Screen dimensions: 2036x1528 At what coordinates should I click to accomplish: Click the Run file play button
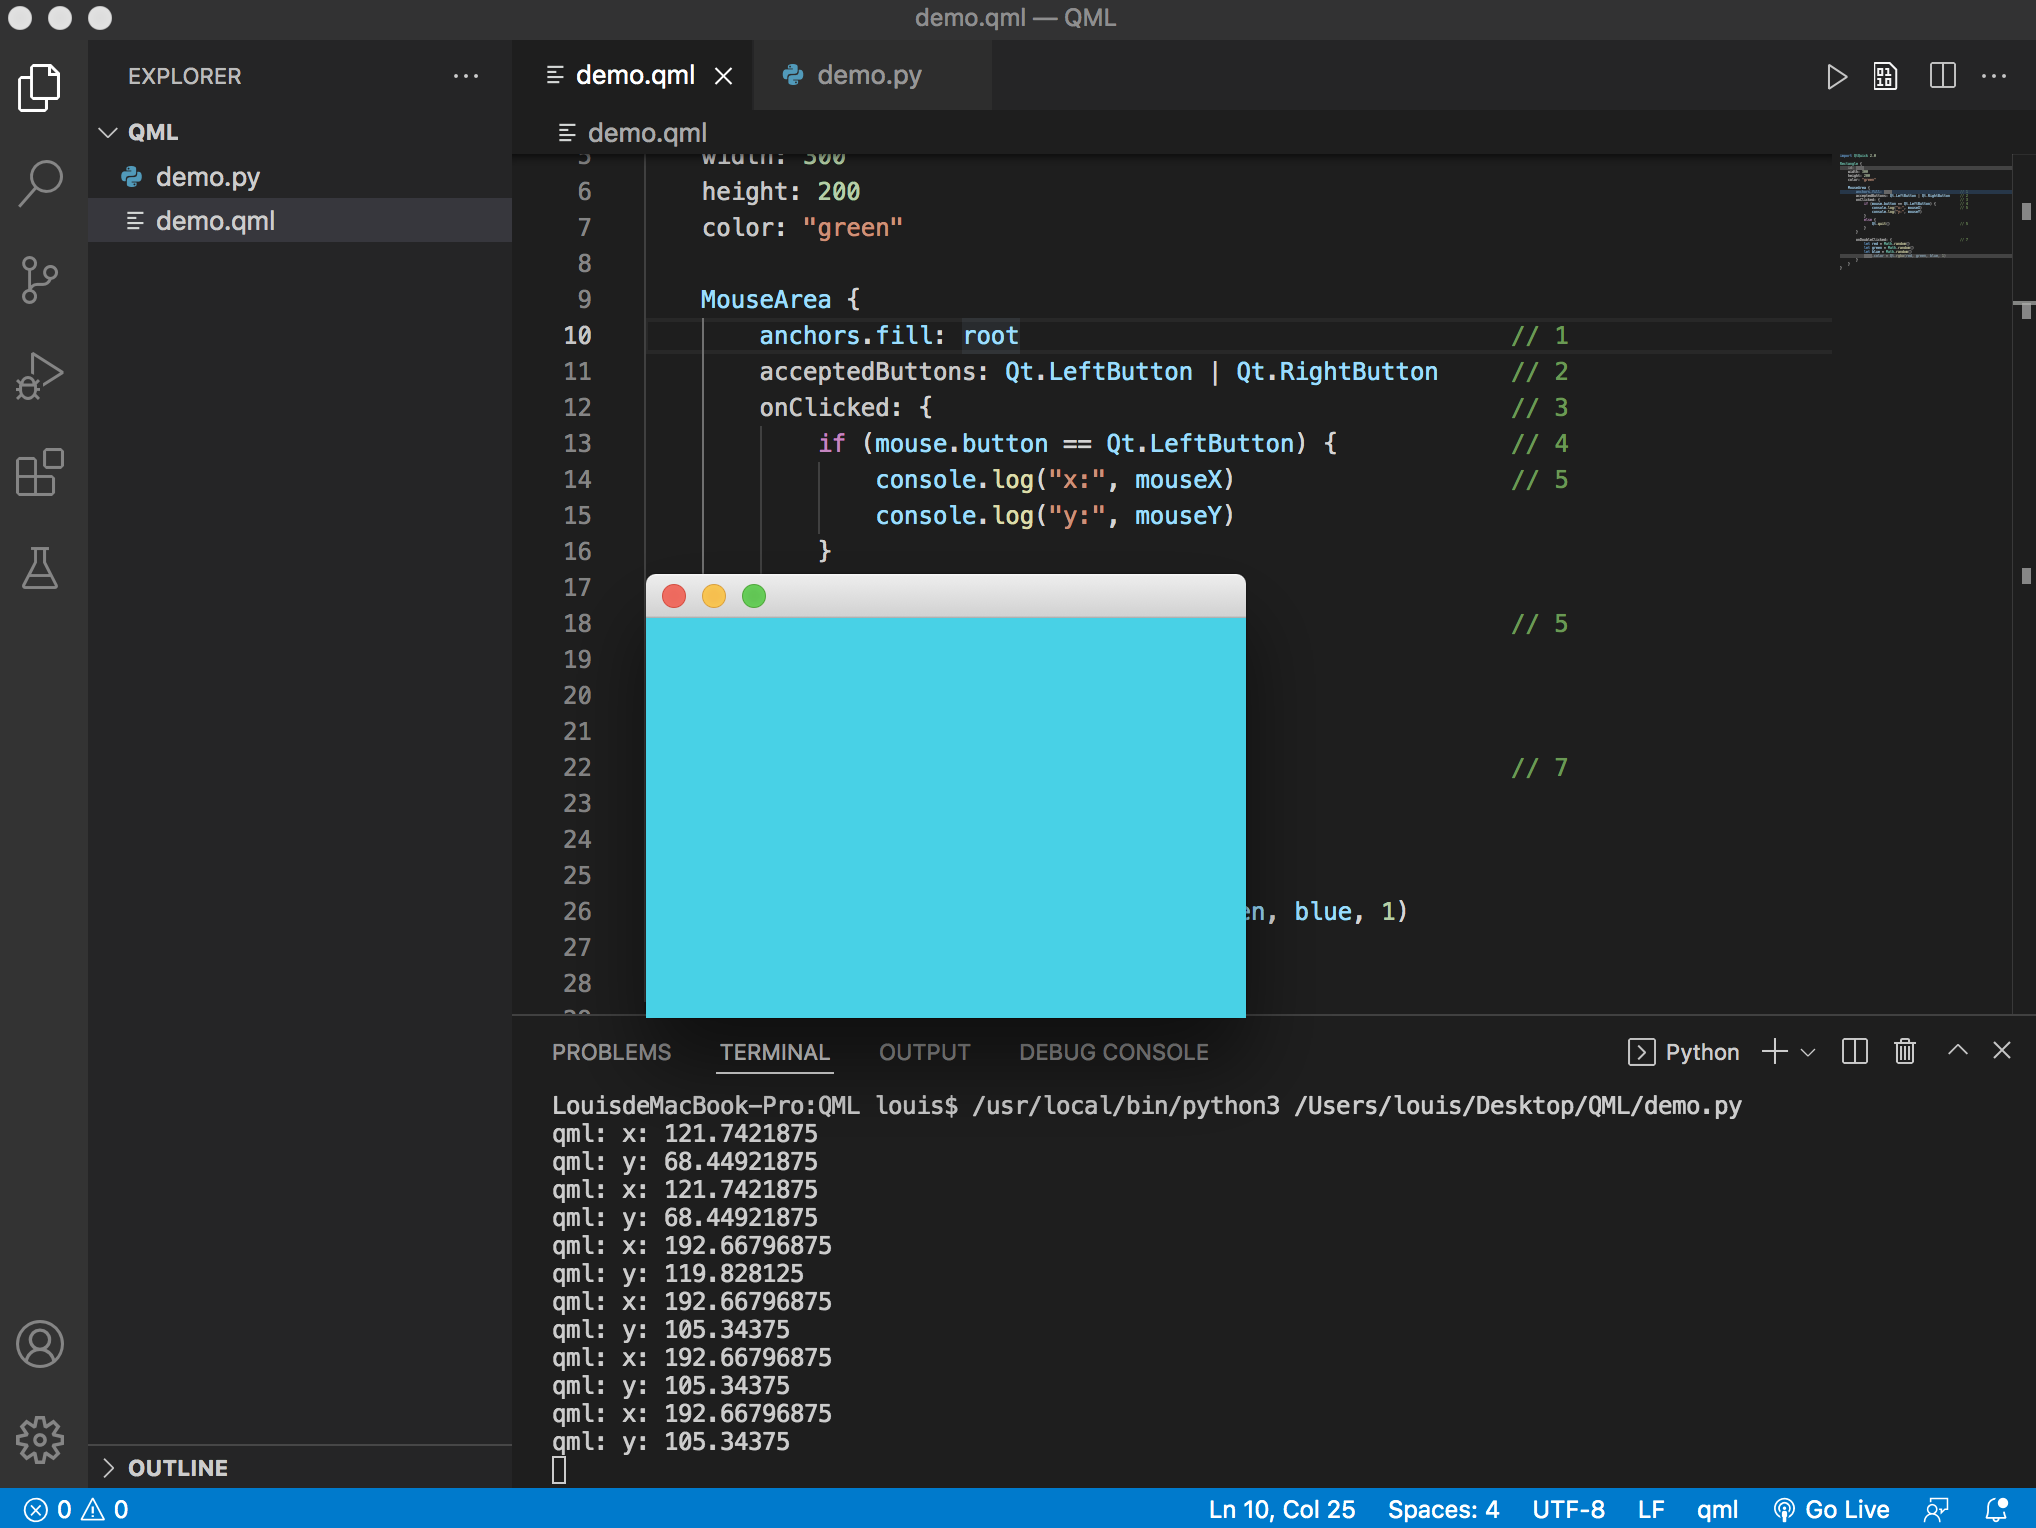pos(1836,77)
